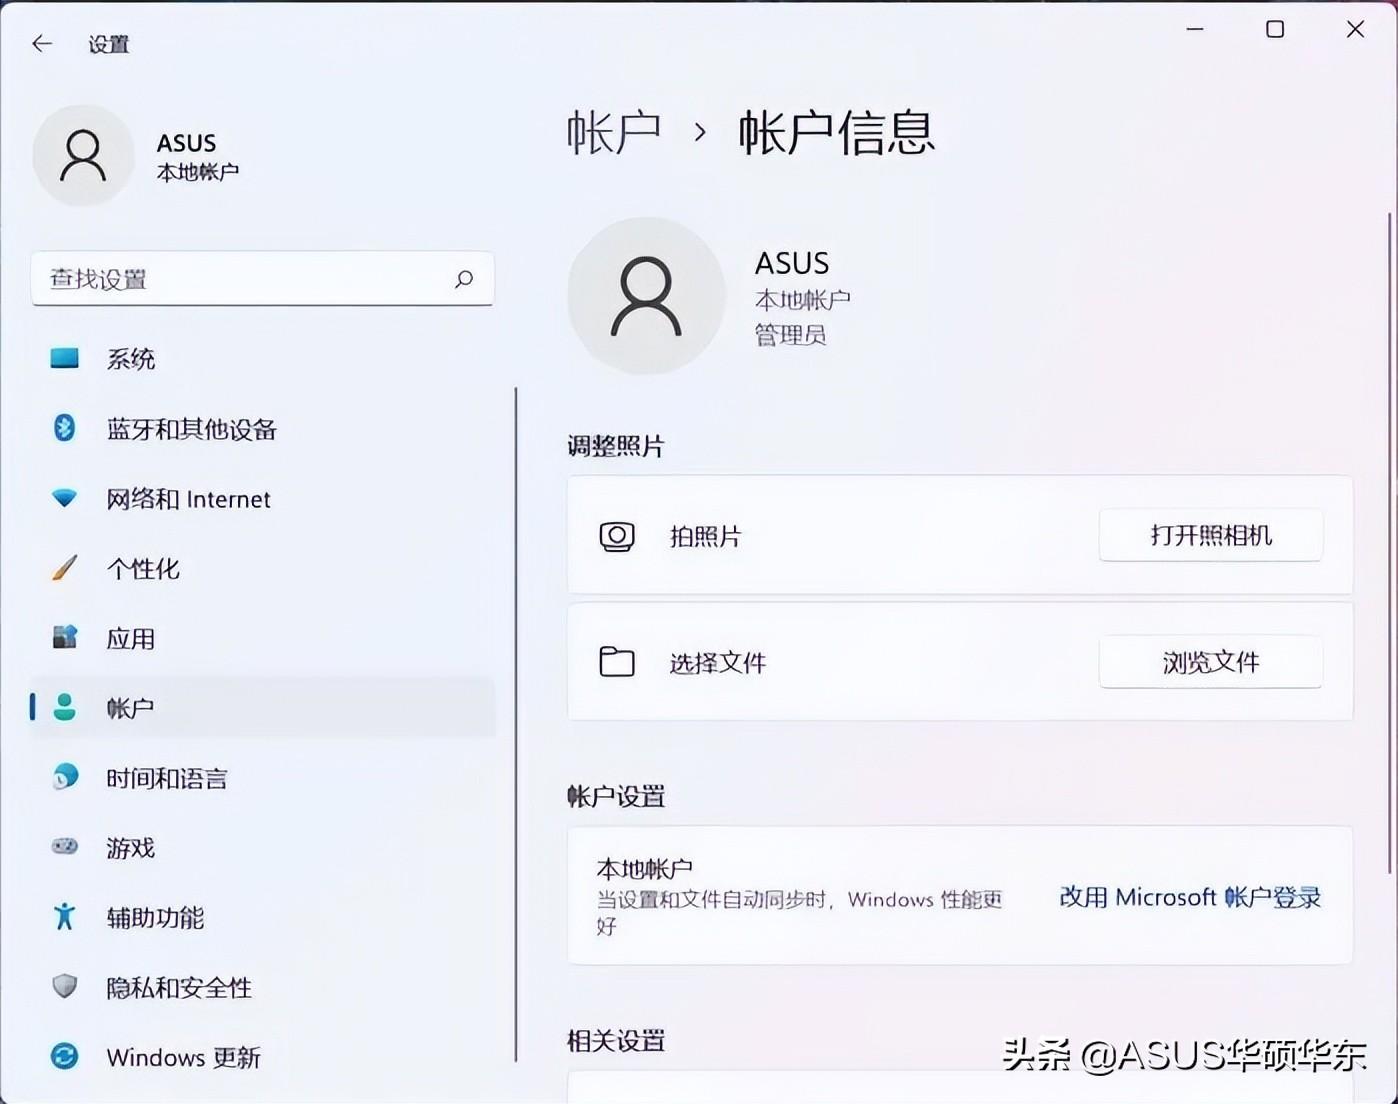Click the 选择文件 label
This screenshot has width=1398, height=1104.
718,662
